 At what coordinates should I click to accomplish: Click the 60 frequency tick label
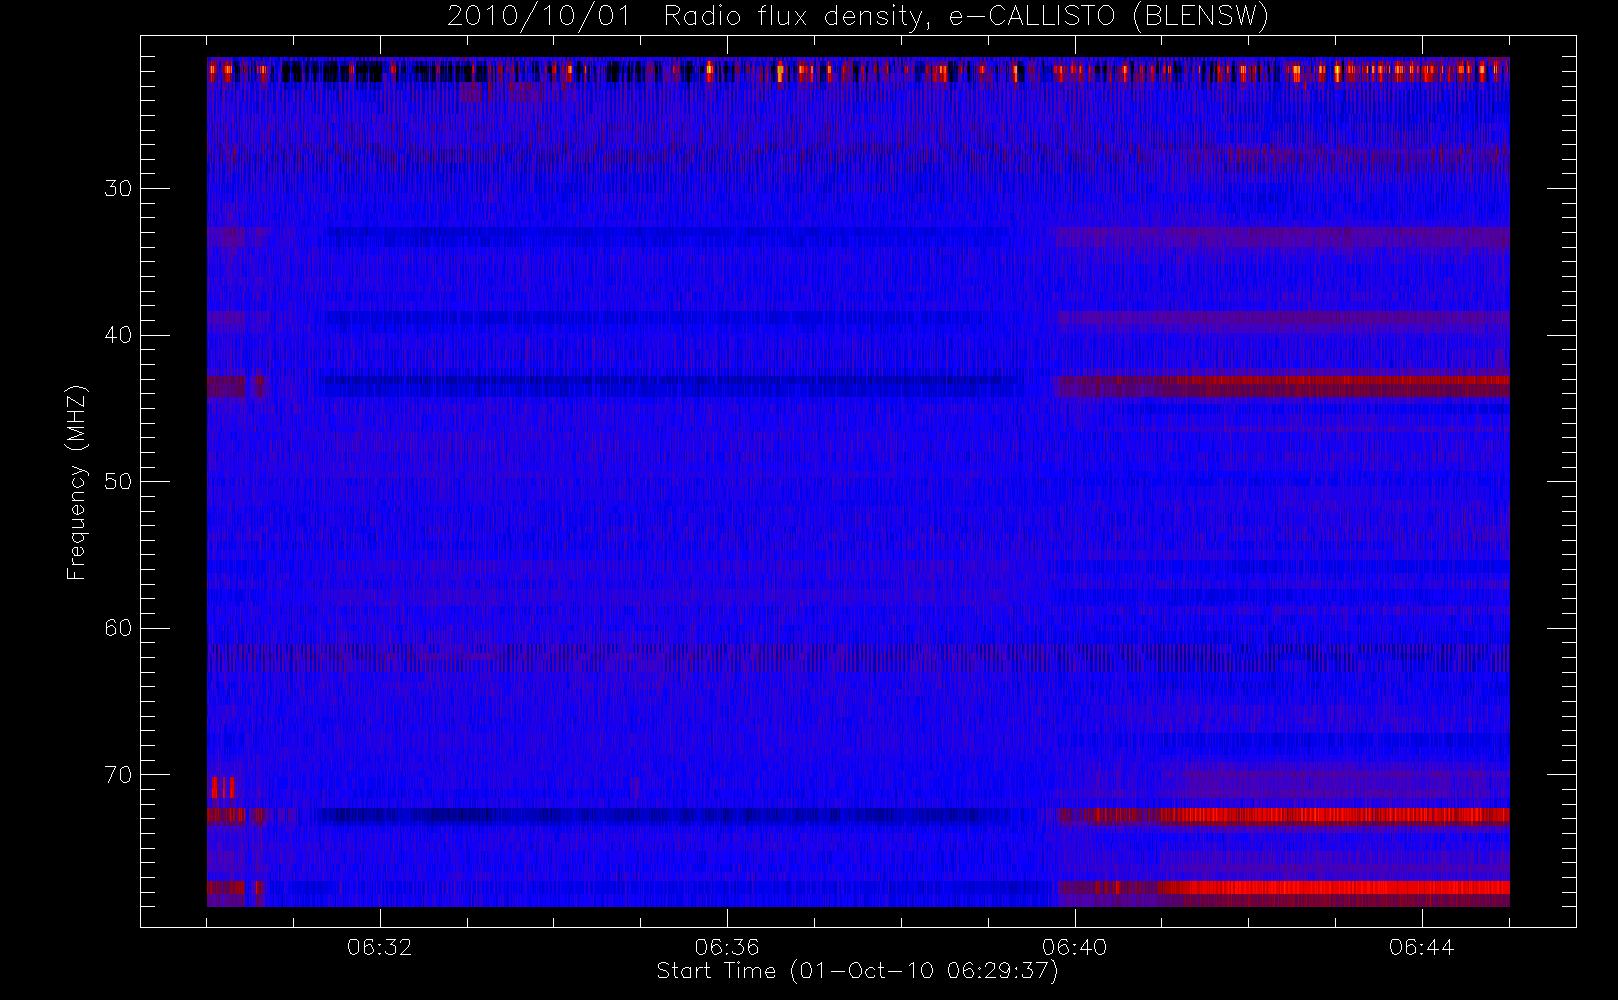[118, 628]
